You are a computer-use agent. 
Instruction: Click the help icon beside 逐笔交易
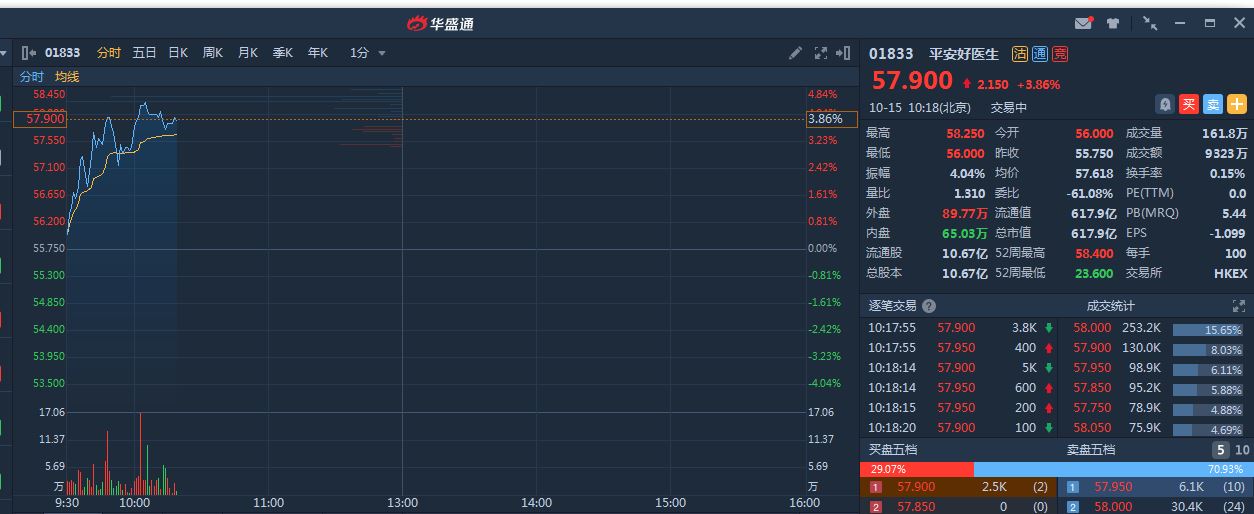[929, 306]
